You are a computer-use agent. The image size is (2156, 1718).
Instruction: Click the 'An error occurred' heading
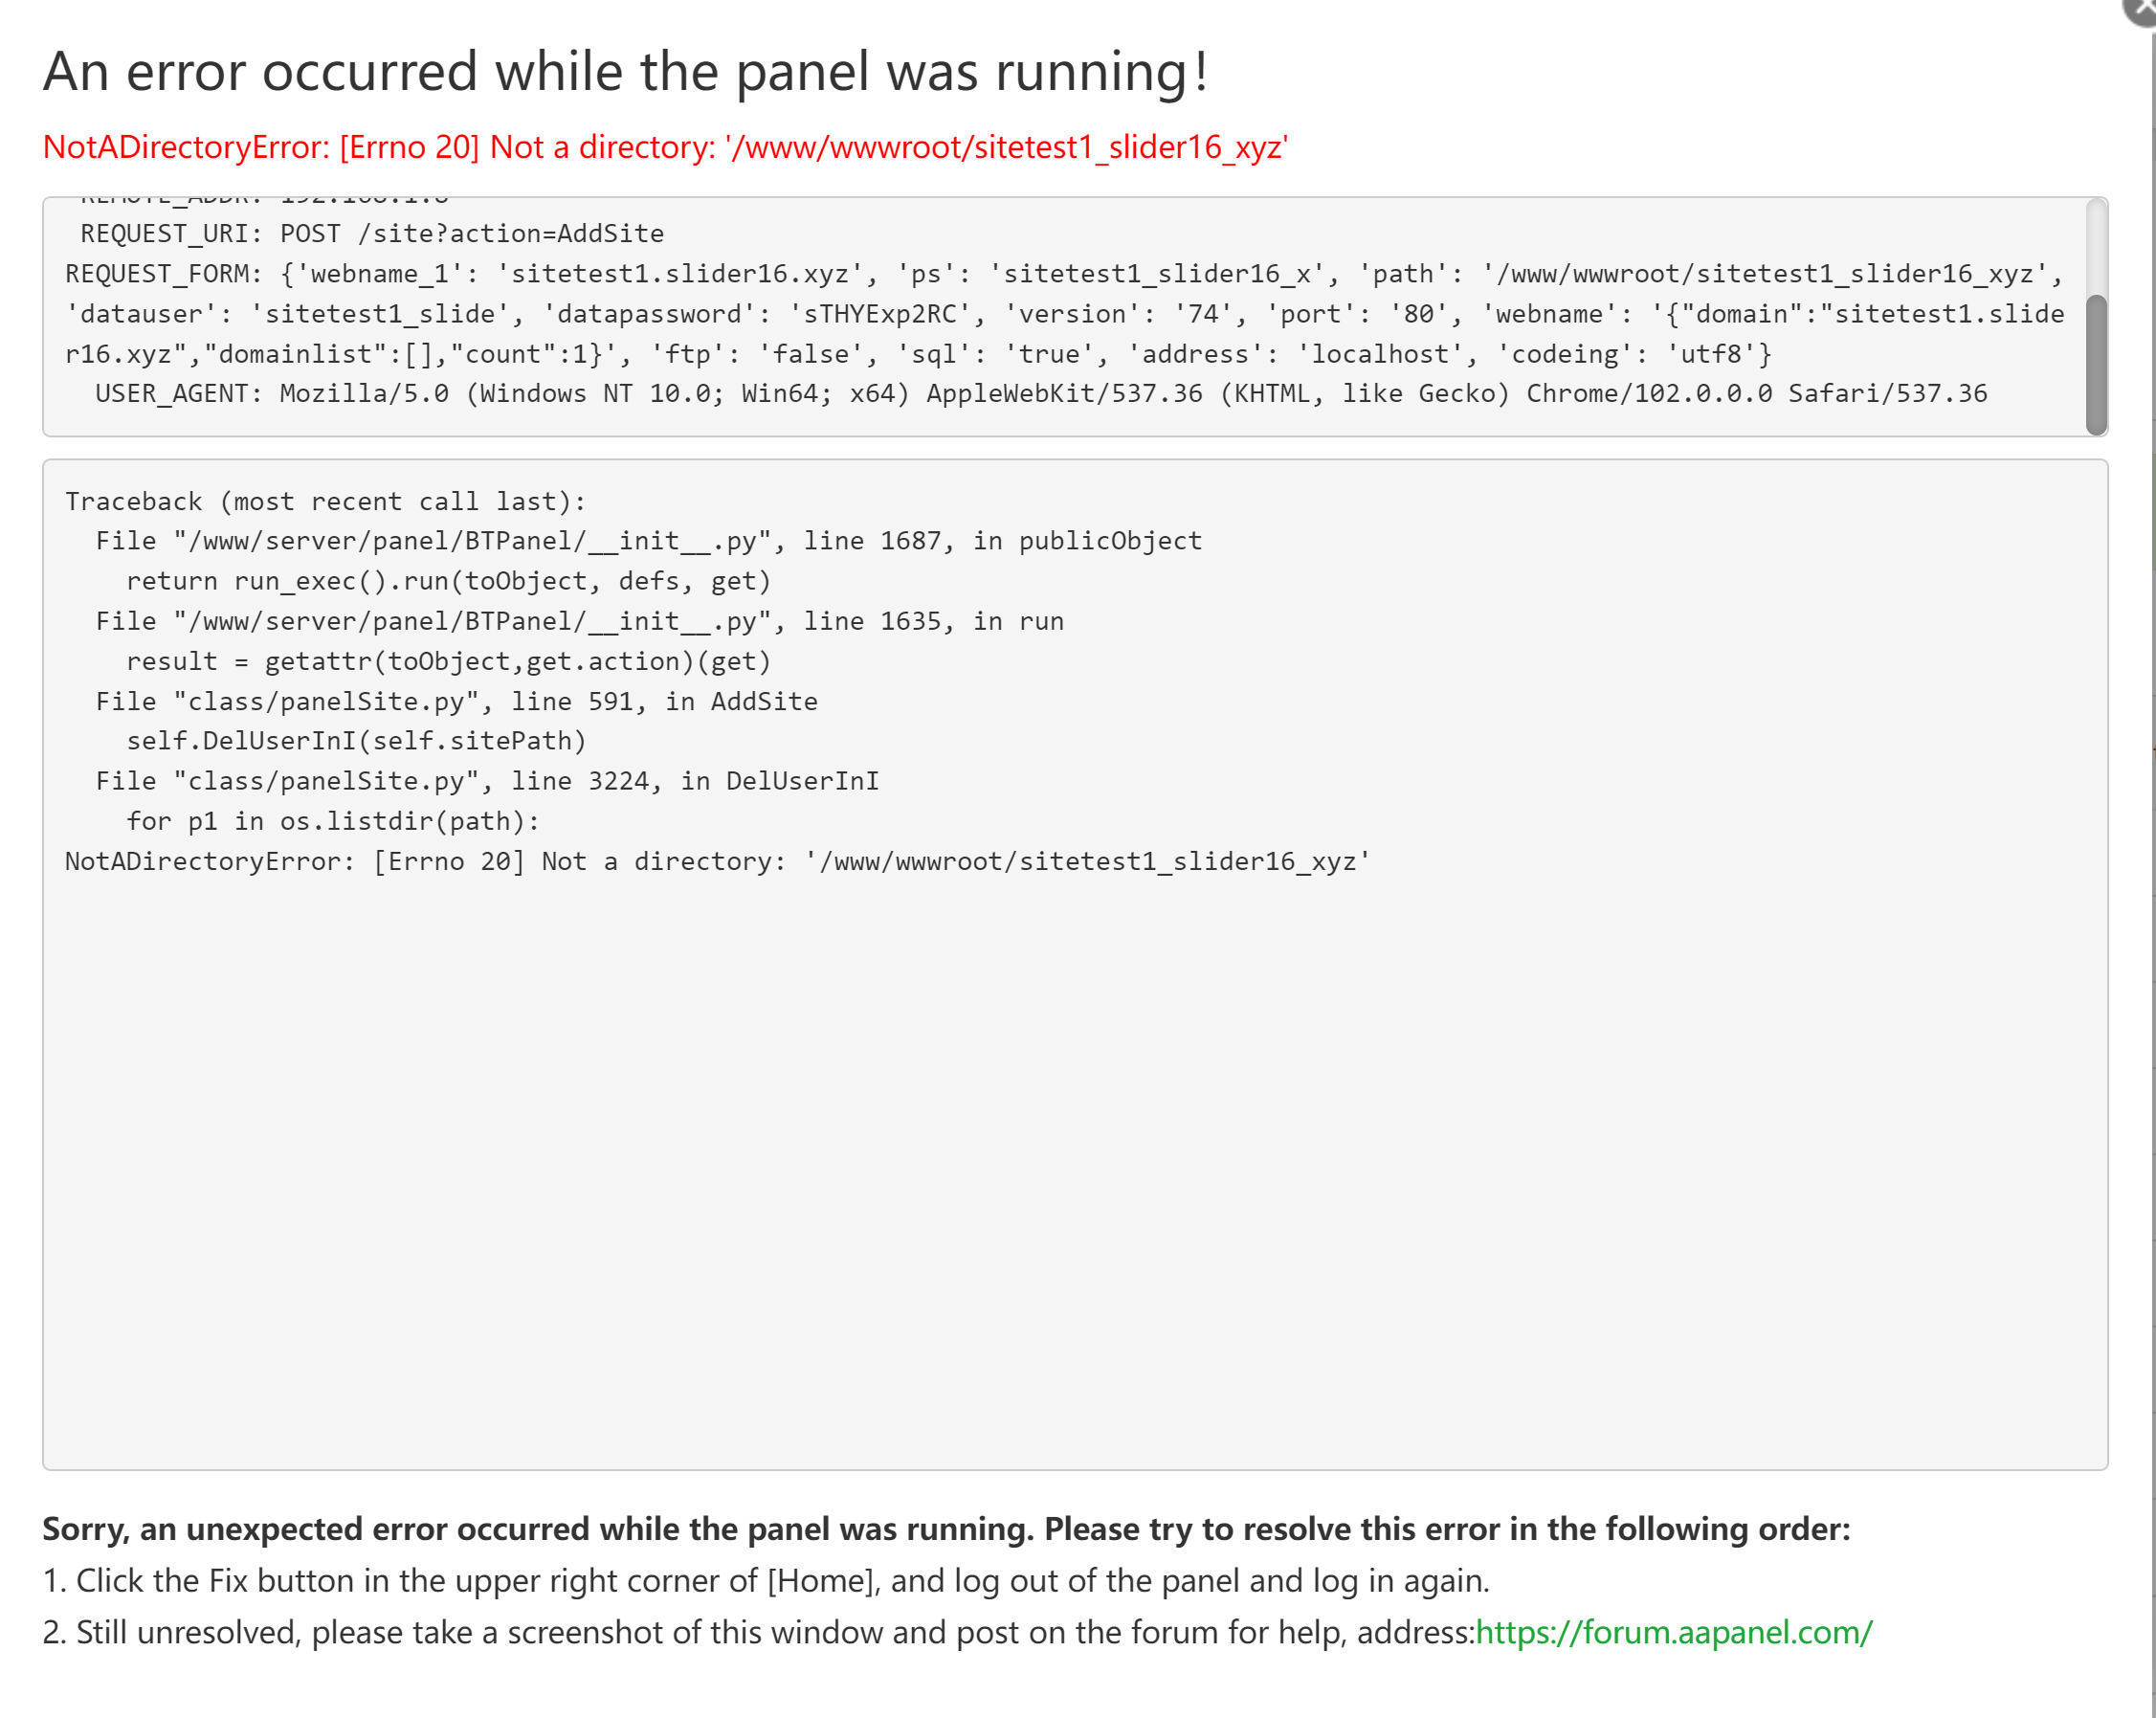point(625,72)
